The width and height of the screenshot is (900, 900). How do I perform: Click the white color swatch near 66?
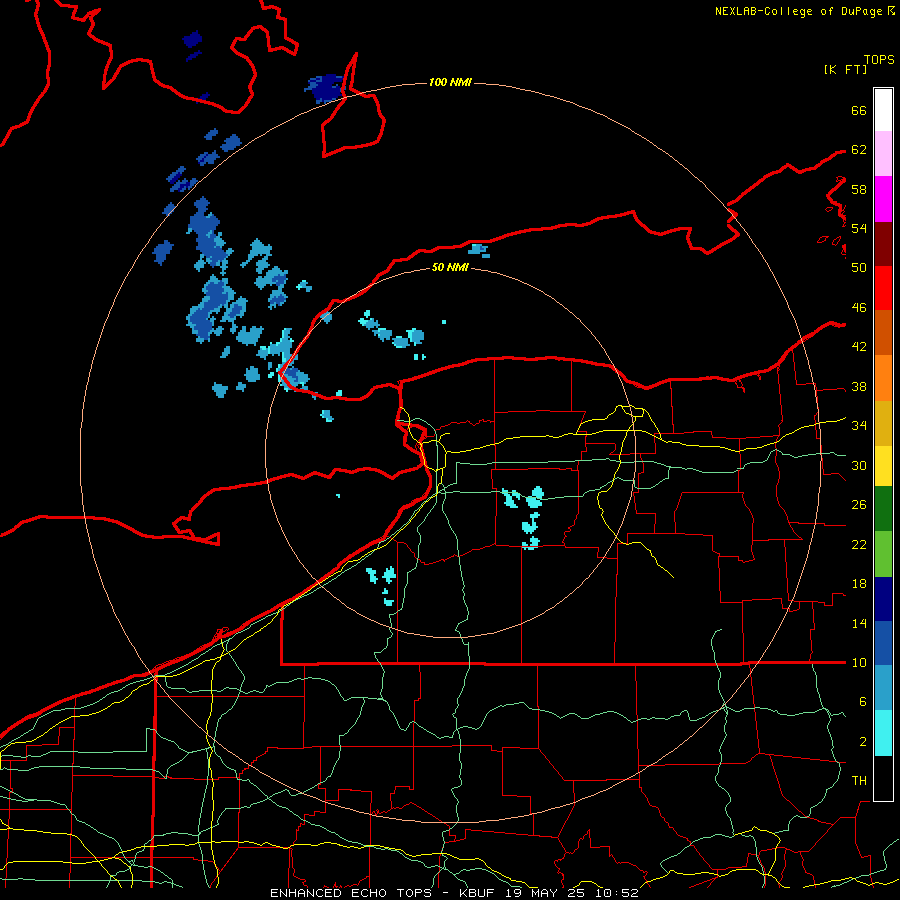883,110
